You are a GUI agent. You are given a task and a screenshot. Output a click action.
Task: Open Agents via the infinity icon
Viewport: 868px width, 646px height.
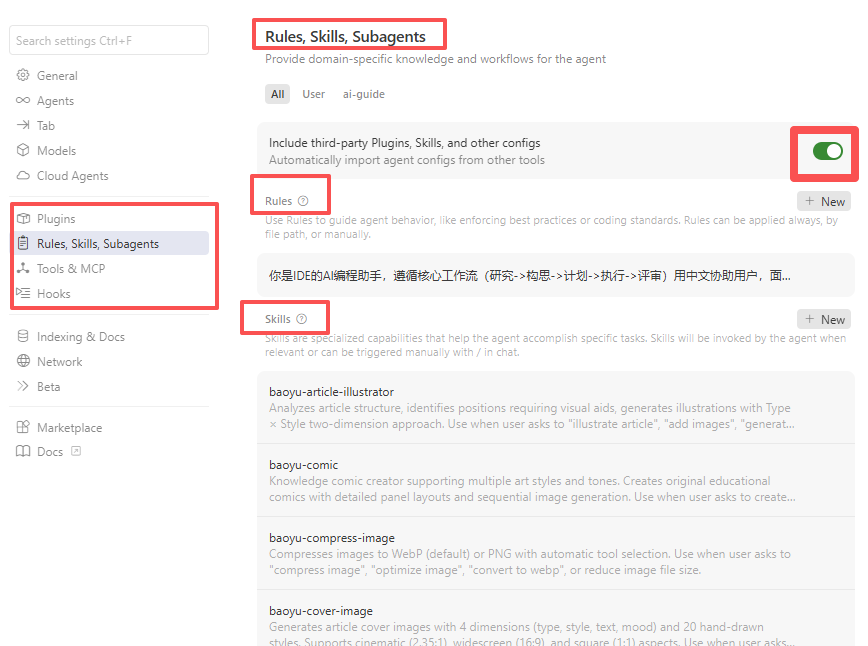coord(23,101)
